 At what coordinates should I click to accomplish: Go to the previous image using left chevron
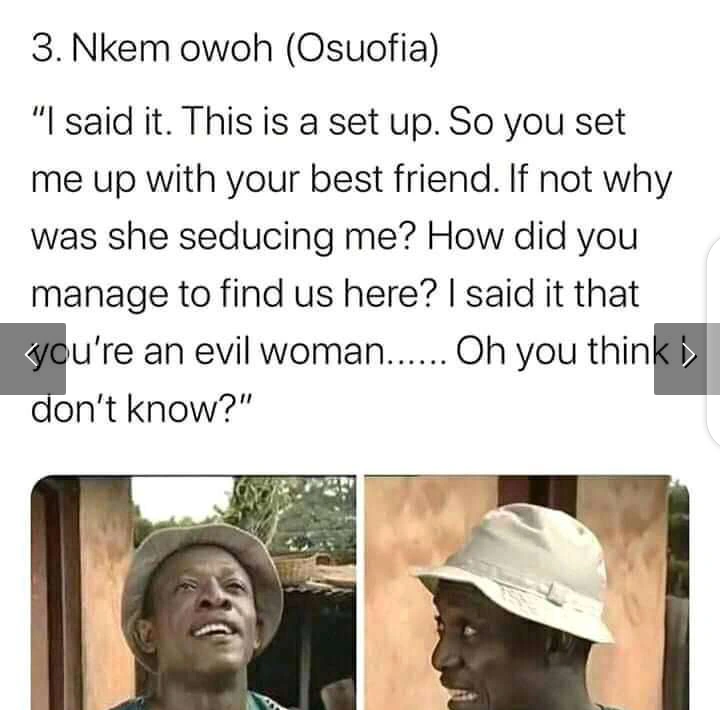pos(32,359)
